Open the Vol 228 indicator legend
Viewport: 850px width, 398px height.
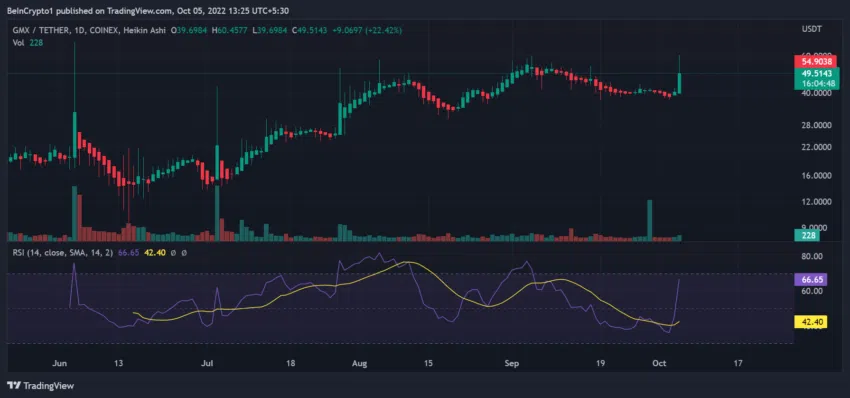(28, 42)
